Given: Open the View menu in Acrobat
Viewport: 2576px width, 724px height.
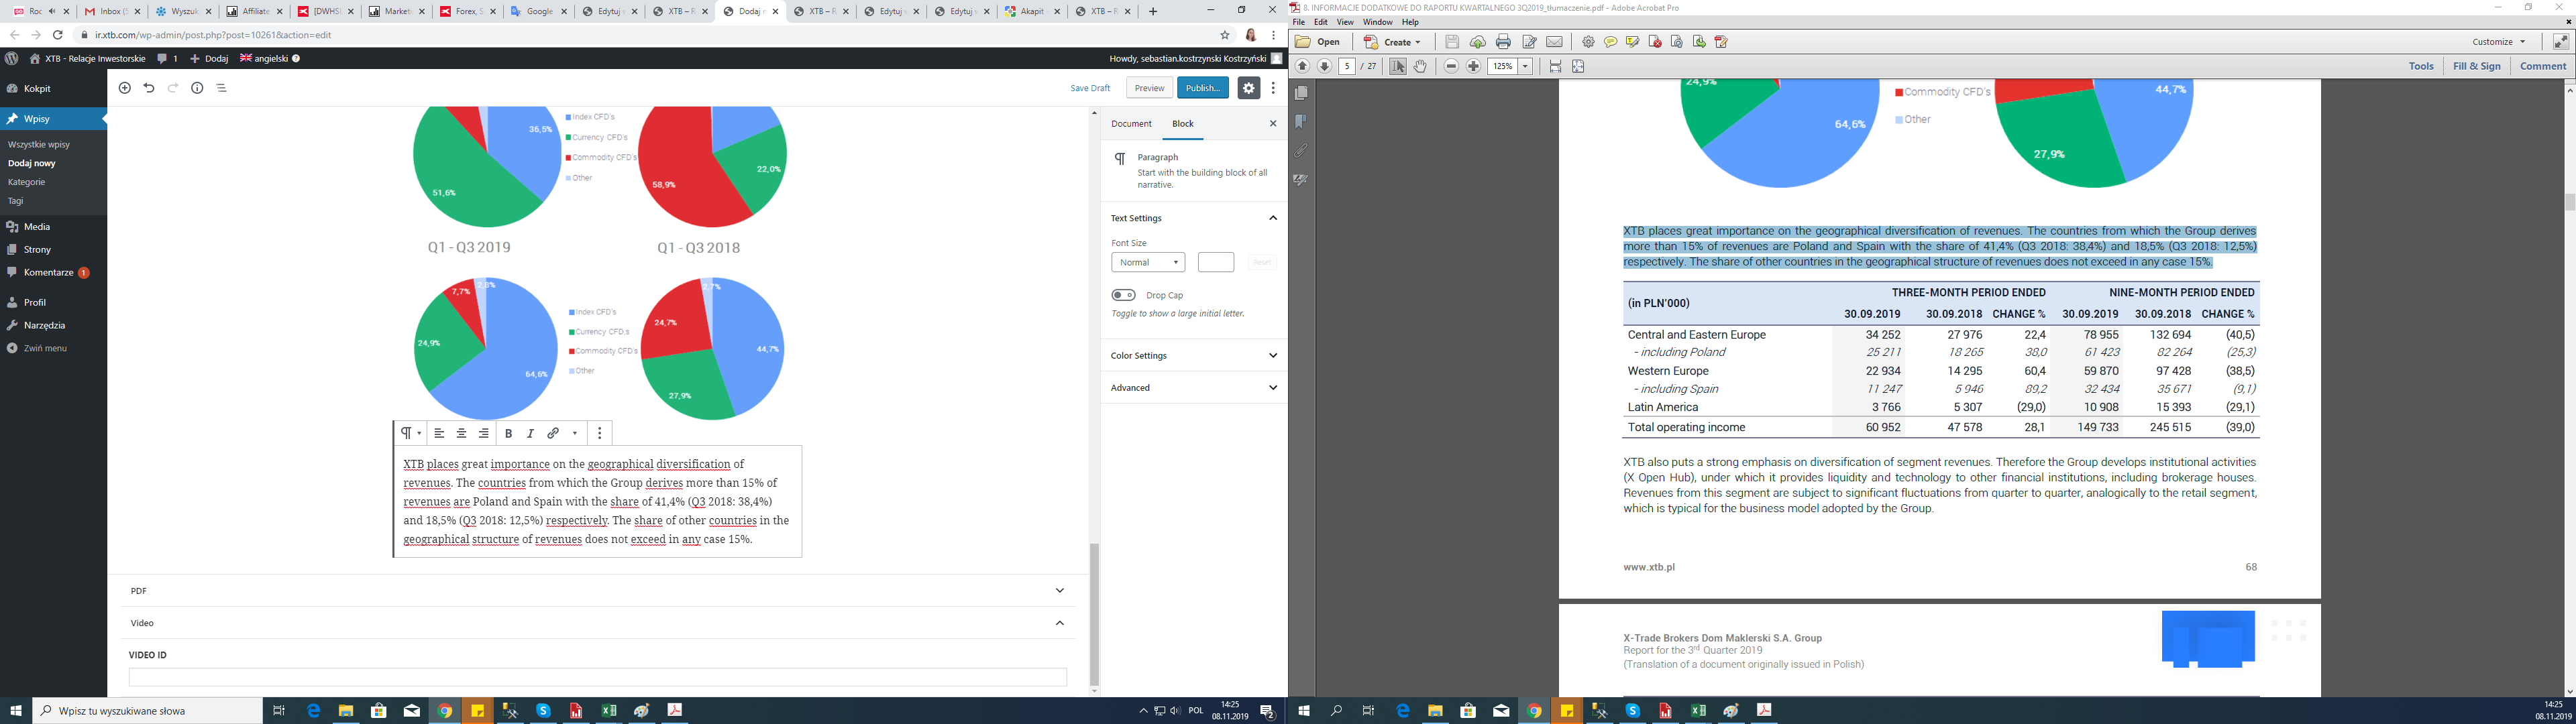Looking at the screenshot, I should coord(1345,22).
